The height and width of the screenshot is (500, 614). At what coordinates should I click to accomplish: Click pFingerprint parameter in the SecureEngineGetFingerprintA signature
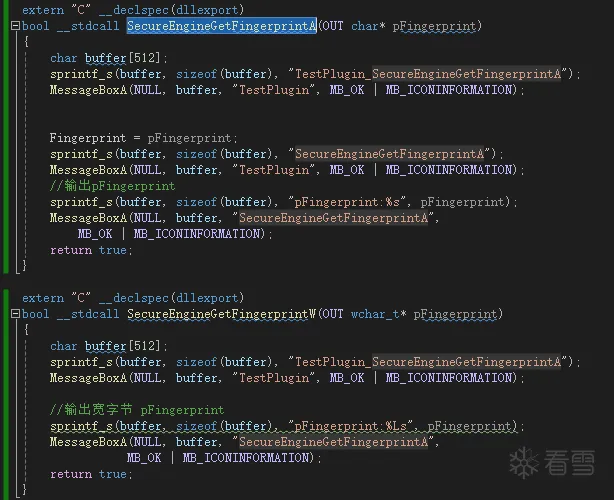(435, 26)
